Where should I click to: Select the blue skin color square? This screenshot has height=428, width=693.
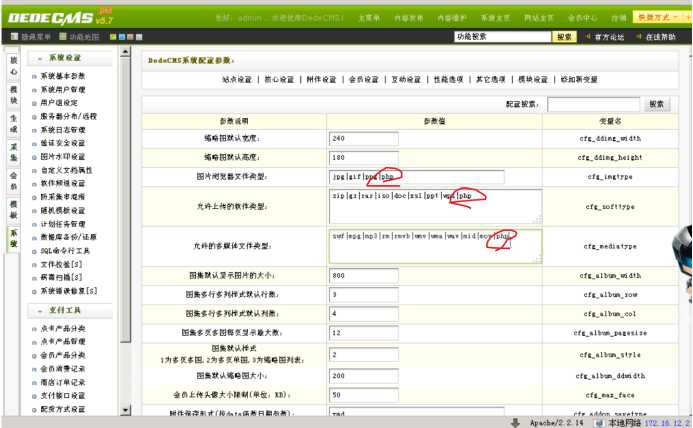click(x=122, y=37)
